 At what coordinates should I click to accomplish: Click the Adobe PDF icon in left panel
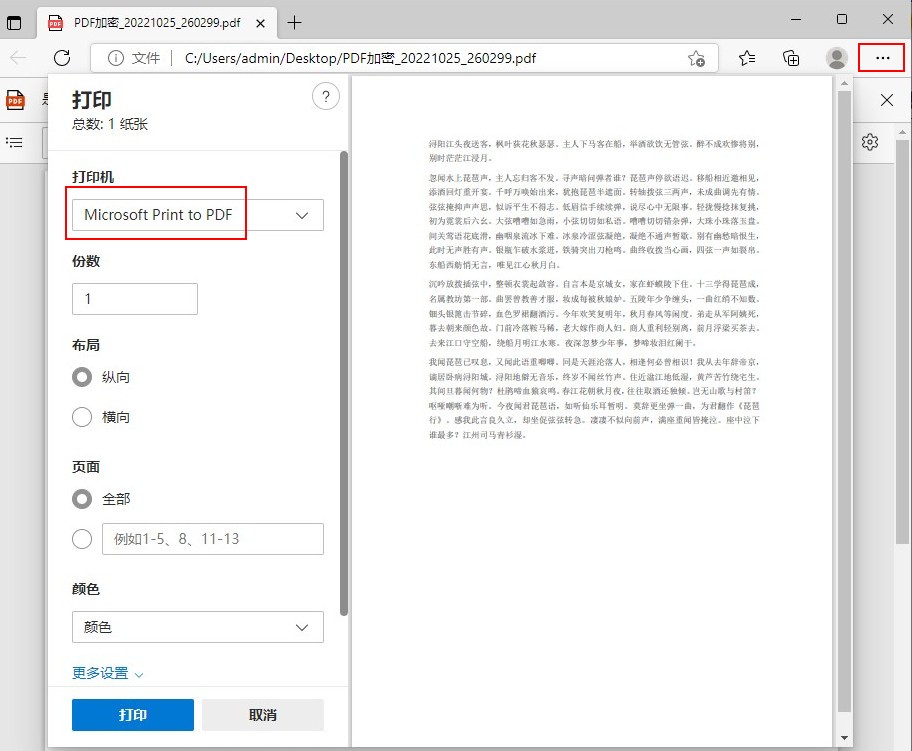click(x=14, y=100)
